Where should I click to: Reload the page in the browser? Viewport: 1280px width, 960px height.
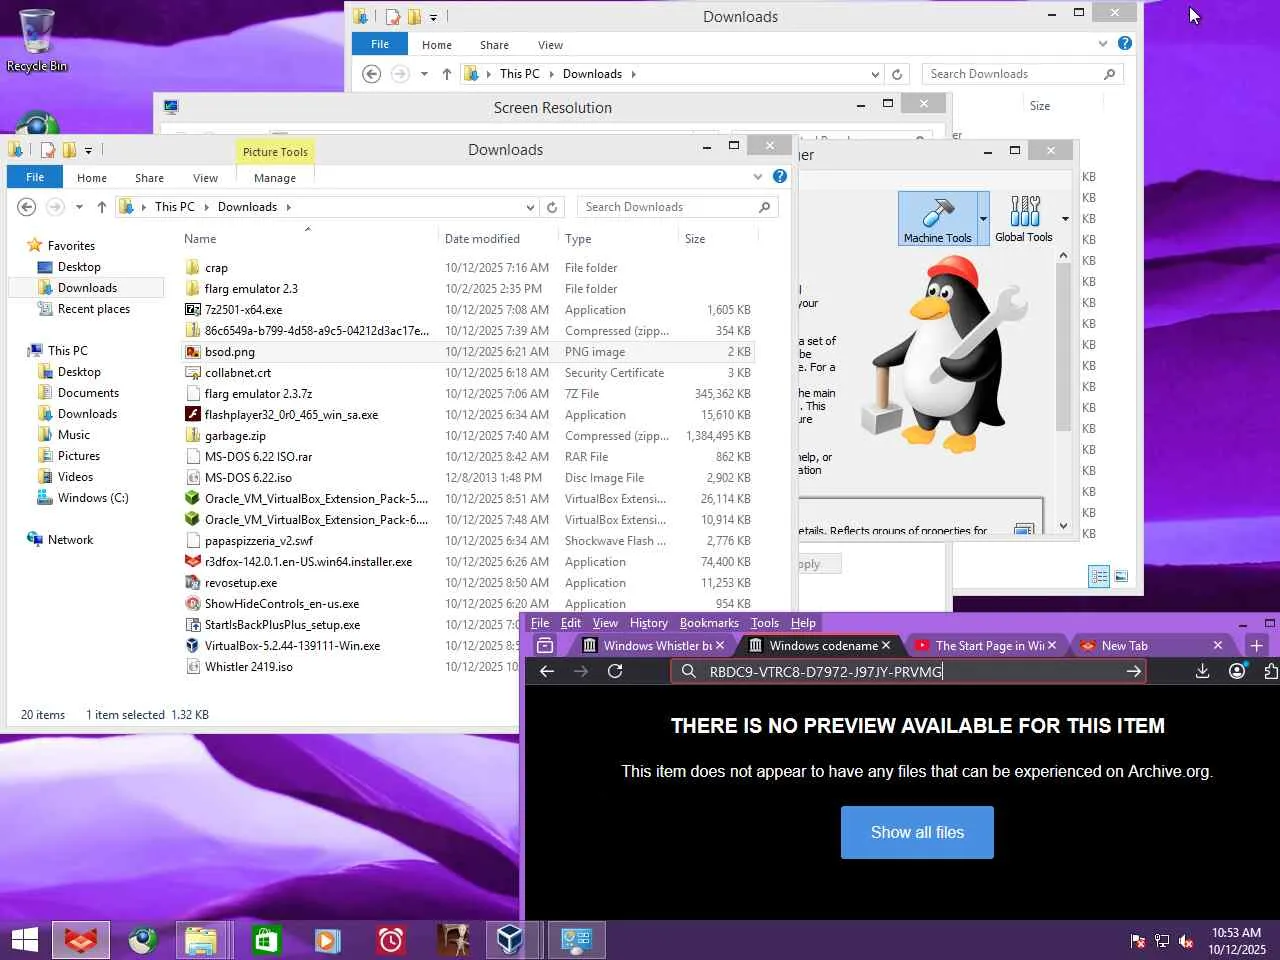615,671
